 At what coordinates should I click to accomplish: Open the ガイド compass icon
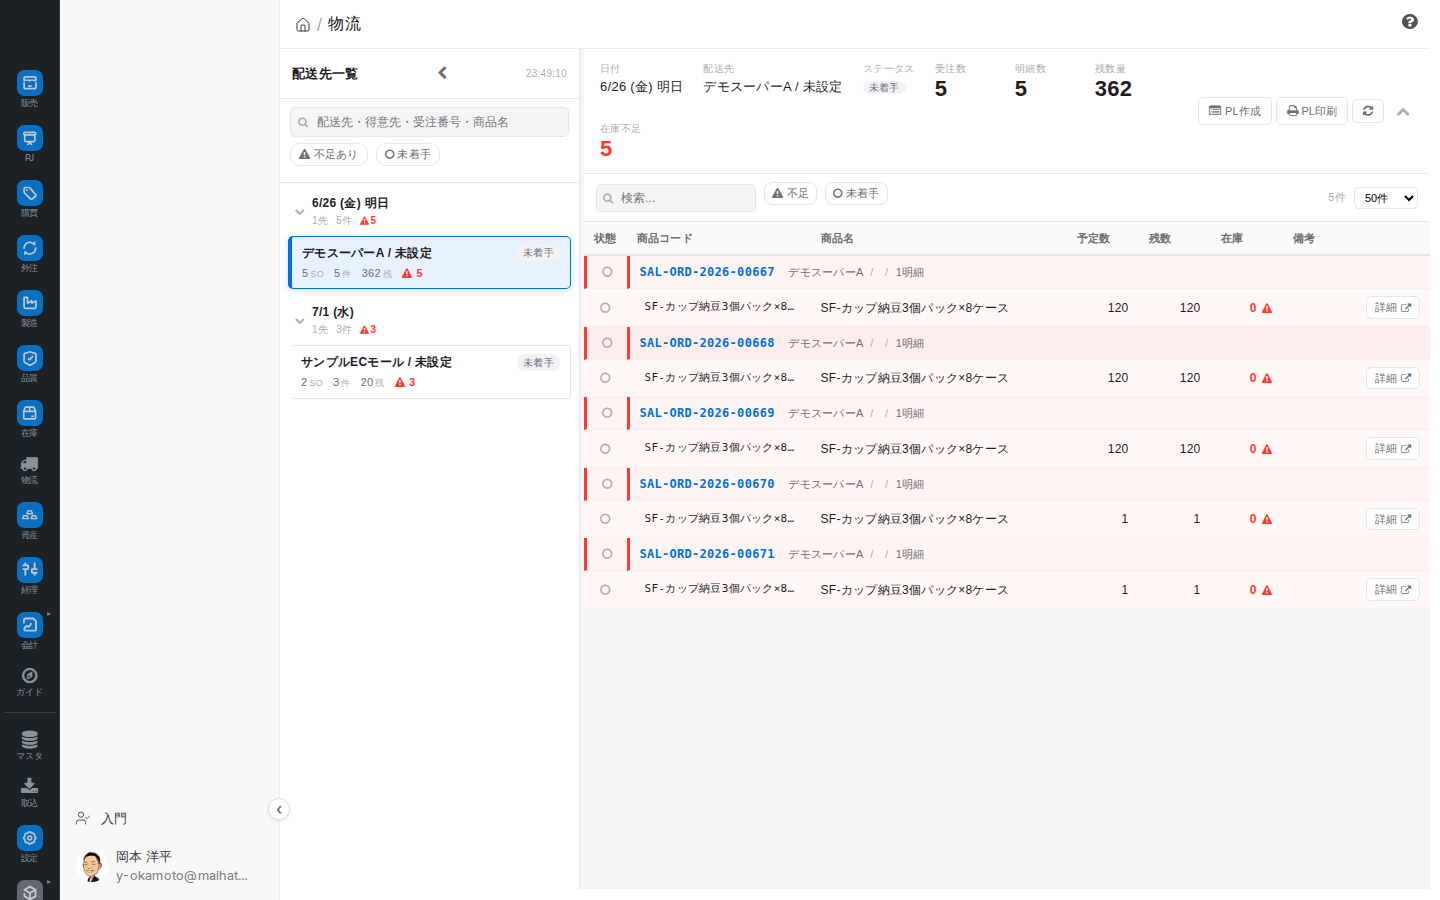[x=30, y=675]
